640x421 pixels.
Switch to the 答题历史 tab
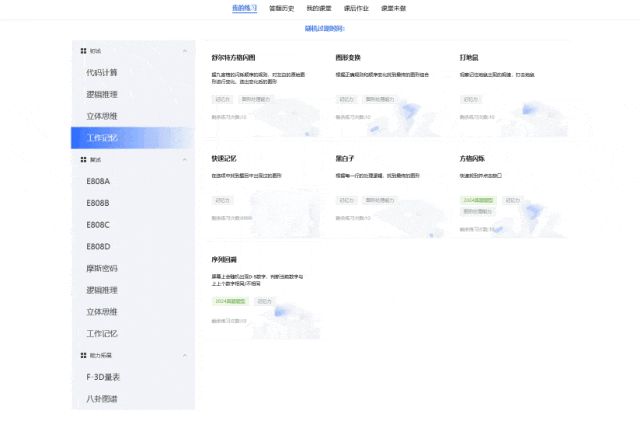(280, 8)
